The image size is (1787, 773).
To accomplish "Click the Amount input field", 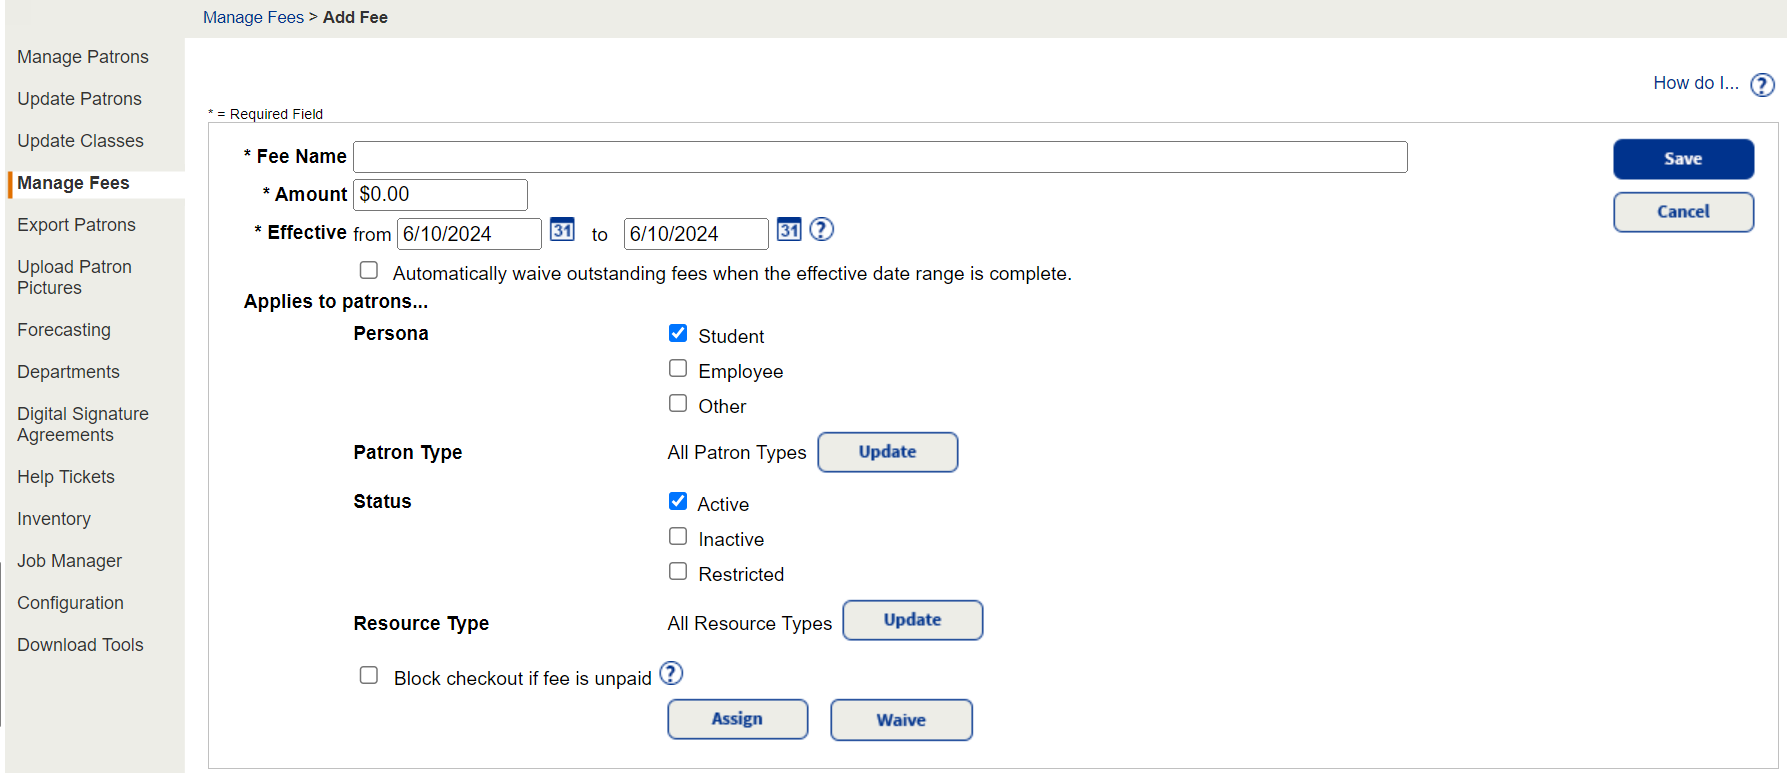I will tap(440, 195).
